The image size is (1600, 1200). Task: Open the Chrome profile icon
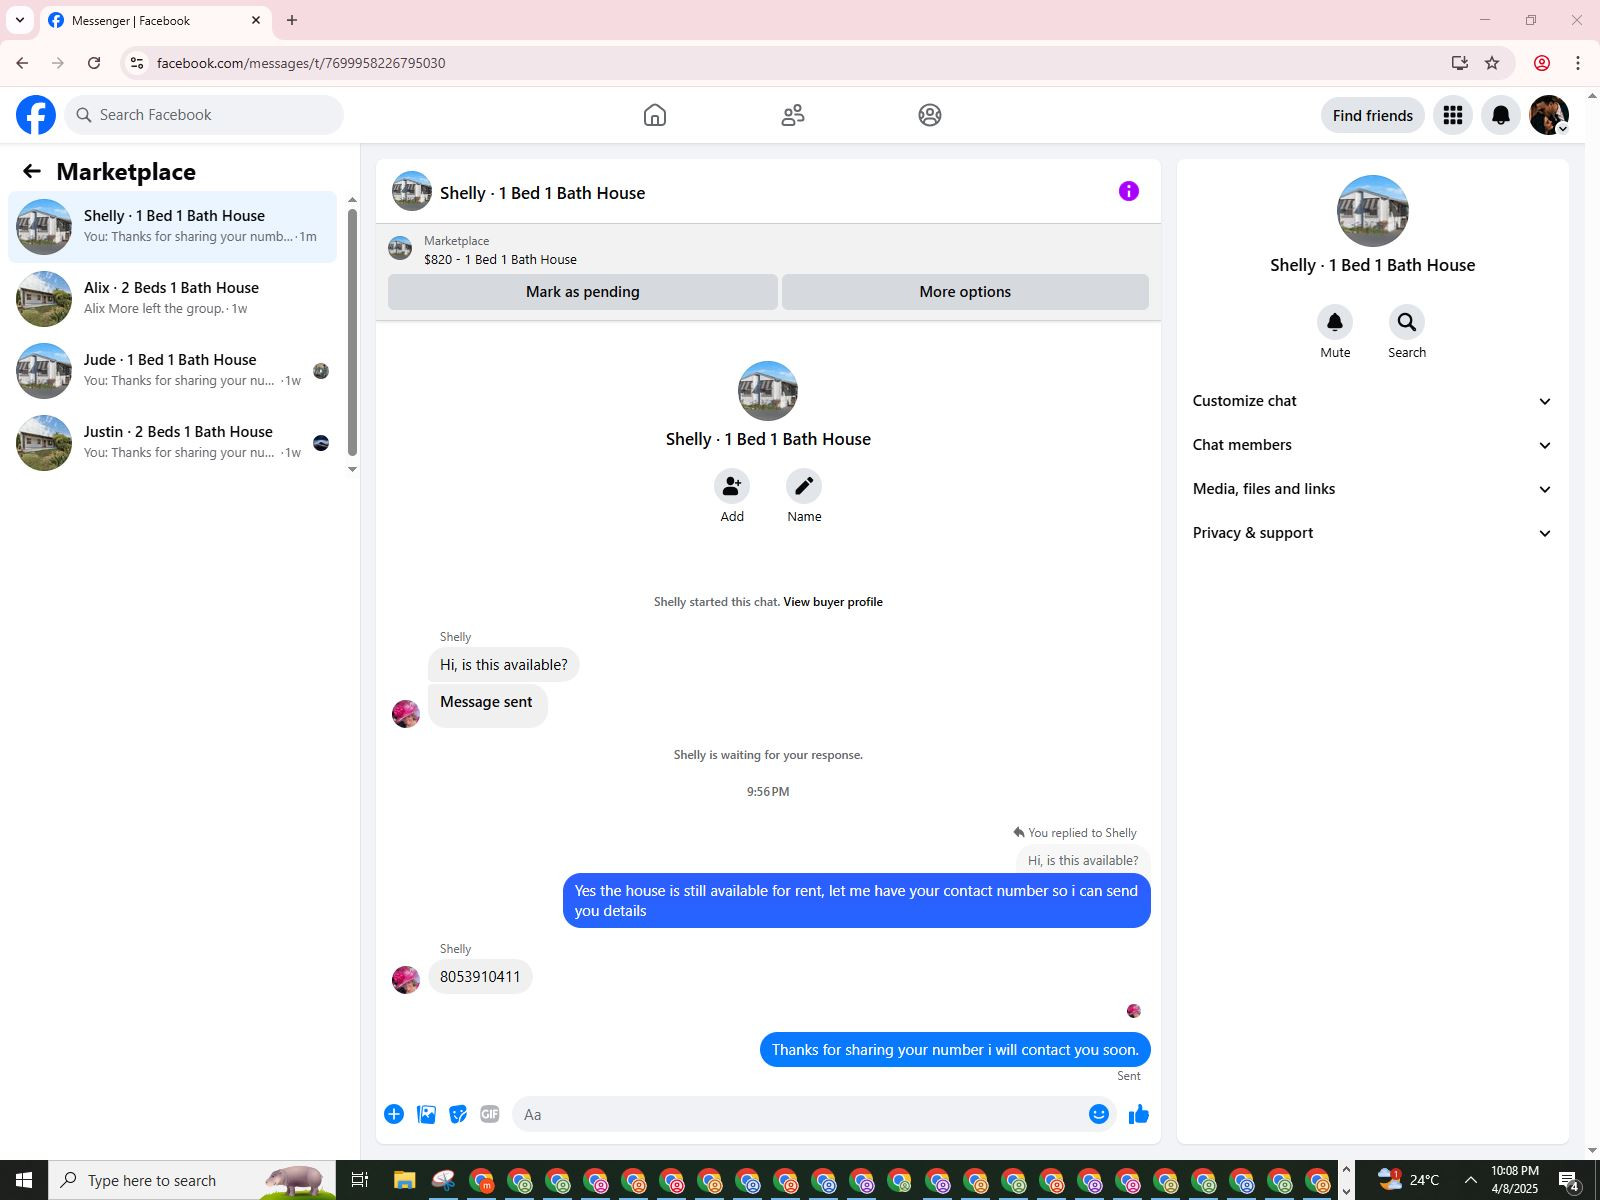[x=1542, y=63]
